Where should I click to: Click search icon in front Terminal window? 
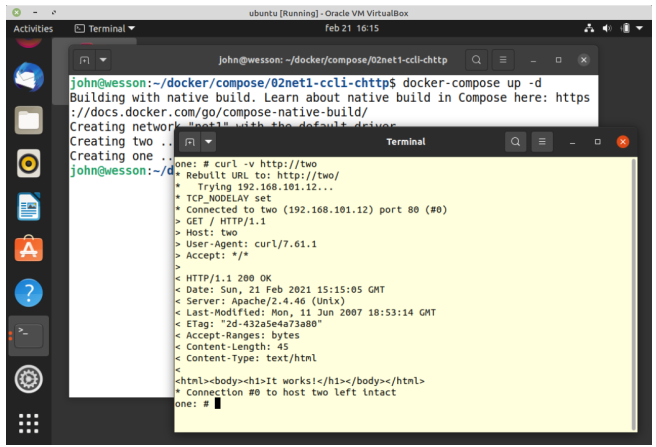coord(515,142)
